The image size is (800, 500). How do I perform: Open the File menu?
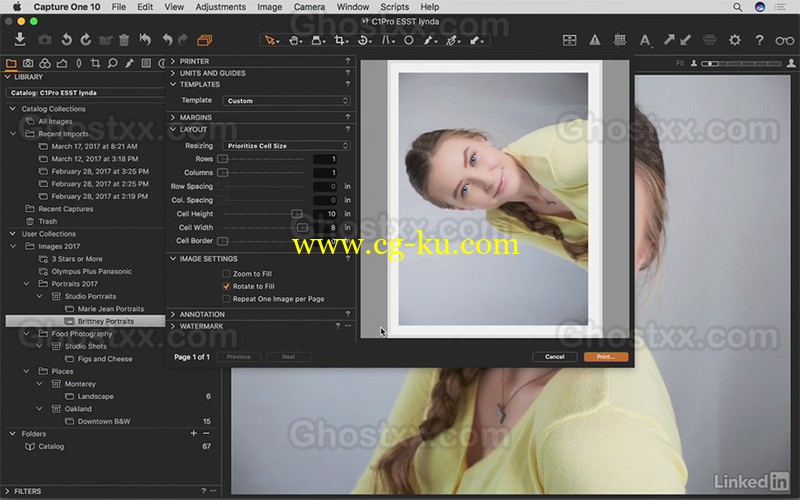[x=119, y=7]
